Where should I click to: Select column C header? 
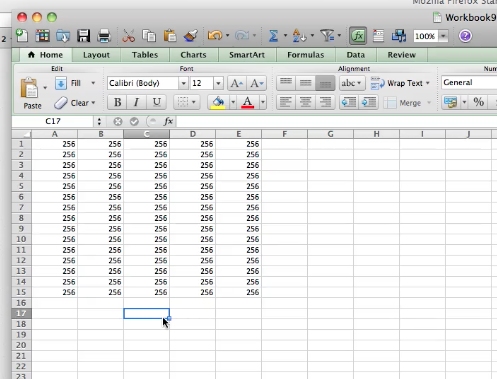(146, 134)
